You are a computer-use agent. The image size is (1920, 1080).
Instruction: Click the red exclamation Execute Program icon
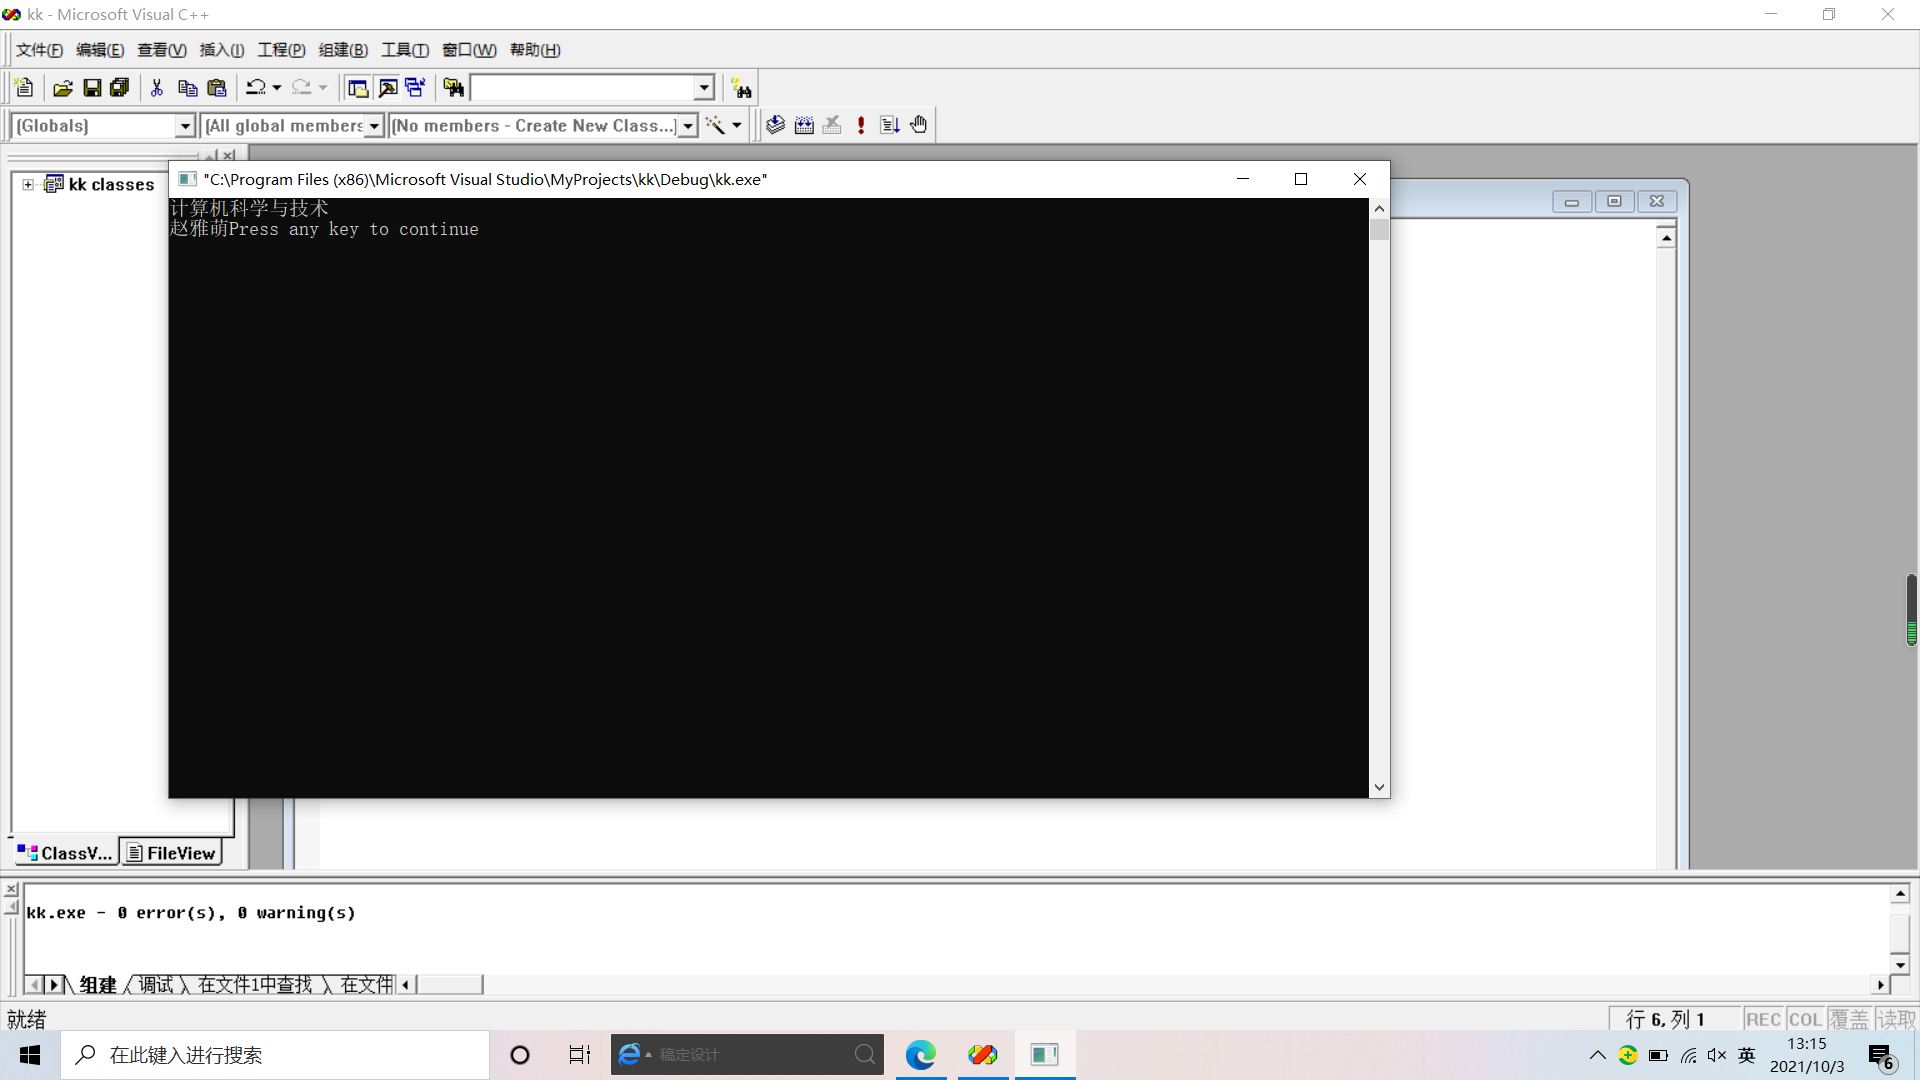tap(861, 125)
